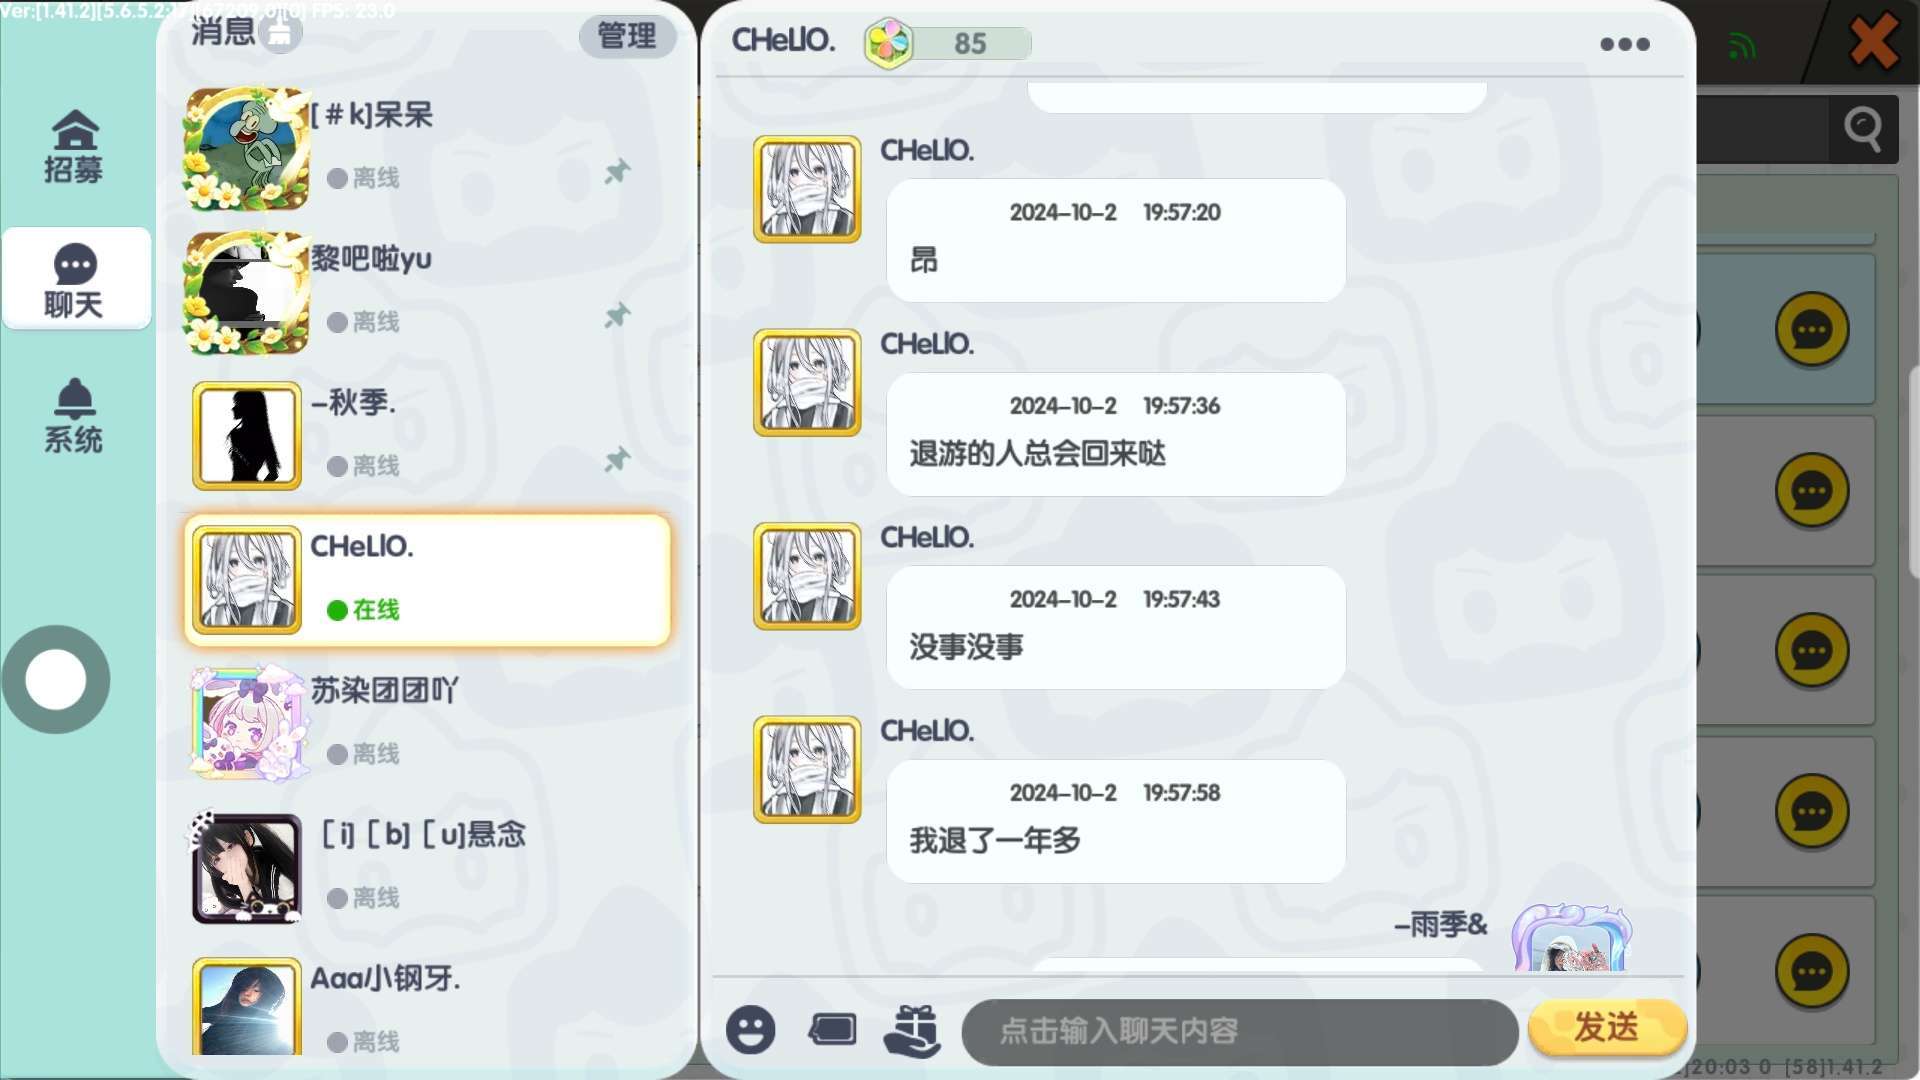Open the card icon beside emoji
Screen dimensions: 1920x1080
832,1029
